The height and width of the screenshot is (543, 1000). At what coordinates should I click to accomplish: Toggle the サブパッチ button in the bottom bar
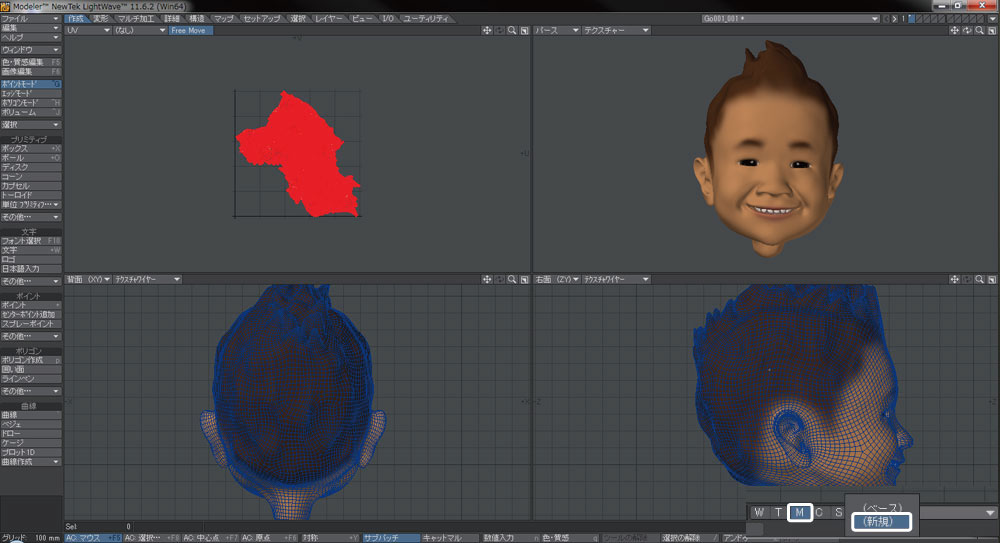pyautogui.click(x=391, y=538)
